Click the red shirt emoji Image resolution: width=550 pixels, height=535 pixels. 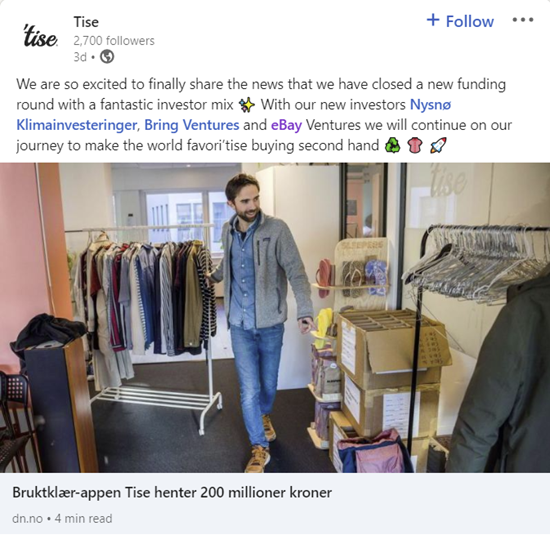[415, 145]
